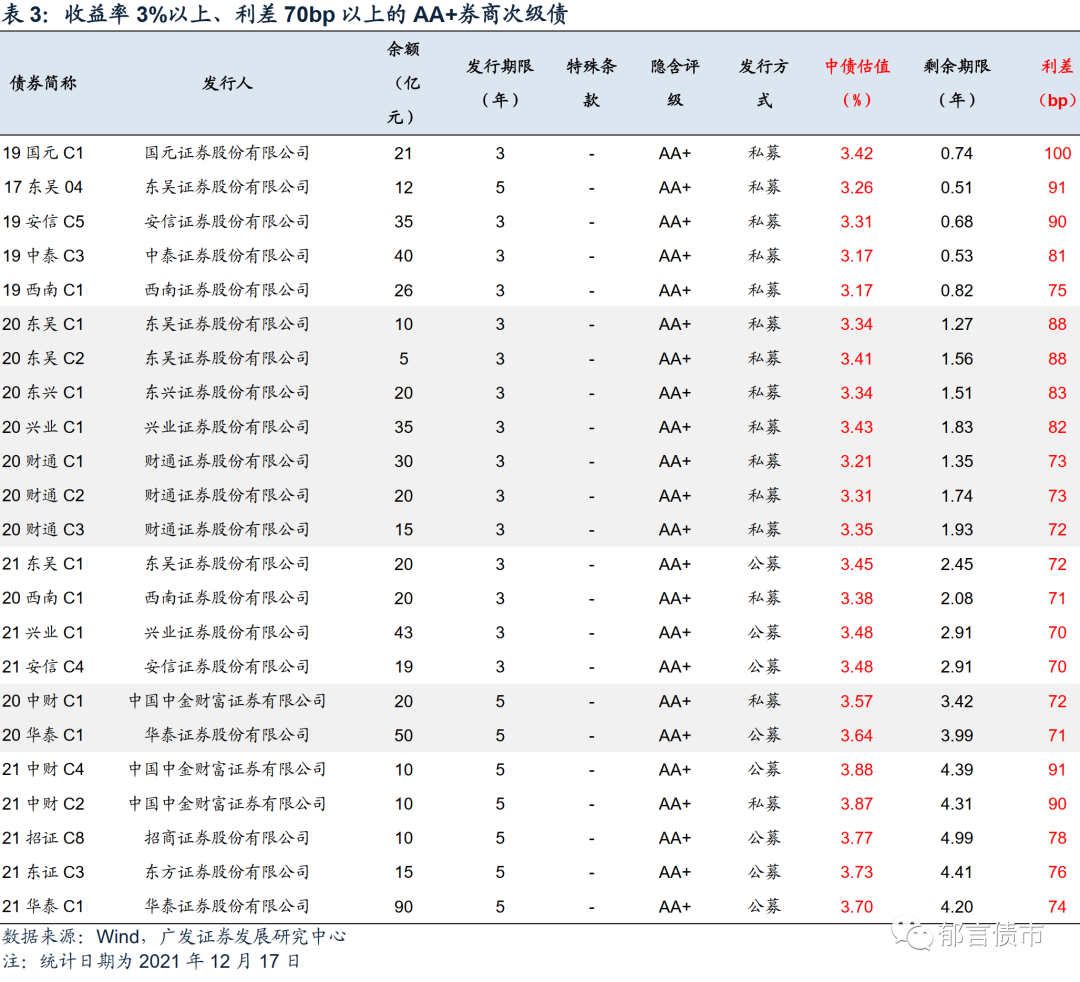Select bond name '19 西南 C1'
This screenshot has width=1080, height=982.
43,290
